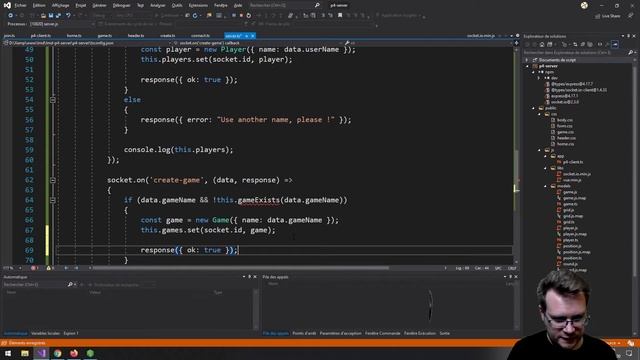Image resolution: width=640 pixels, height=360 pixels.
Task: Click the Solution Explorer search field
Action: point(576,52)
